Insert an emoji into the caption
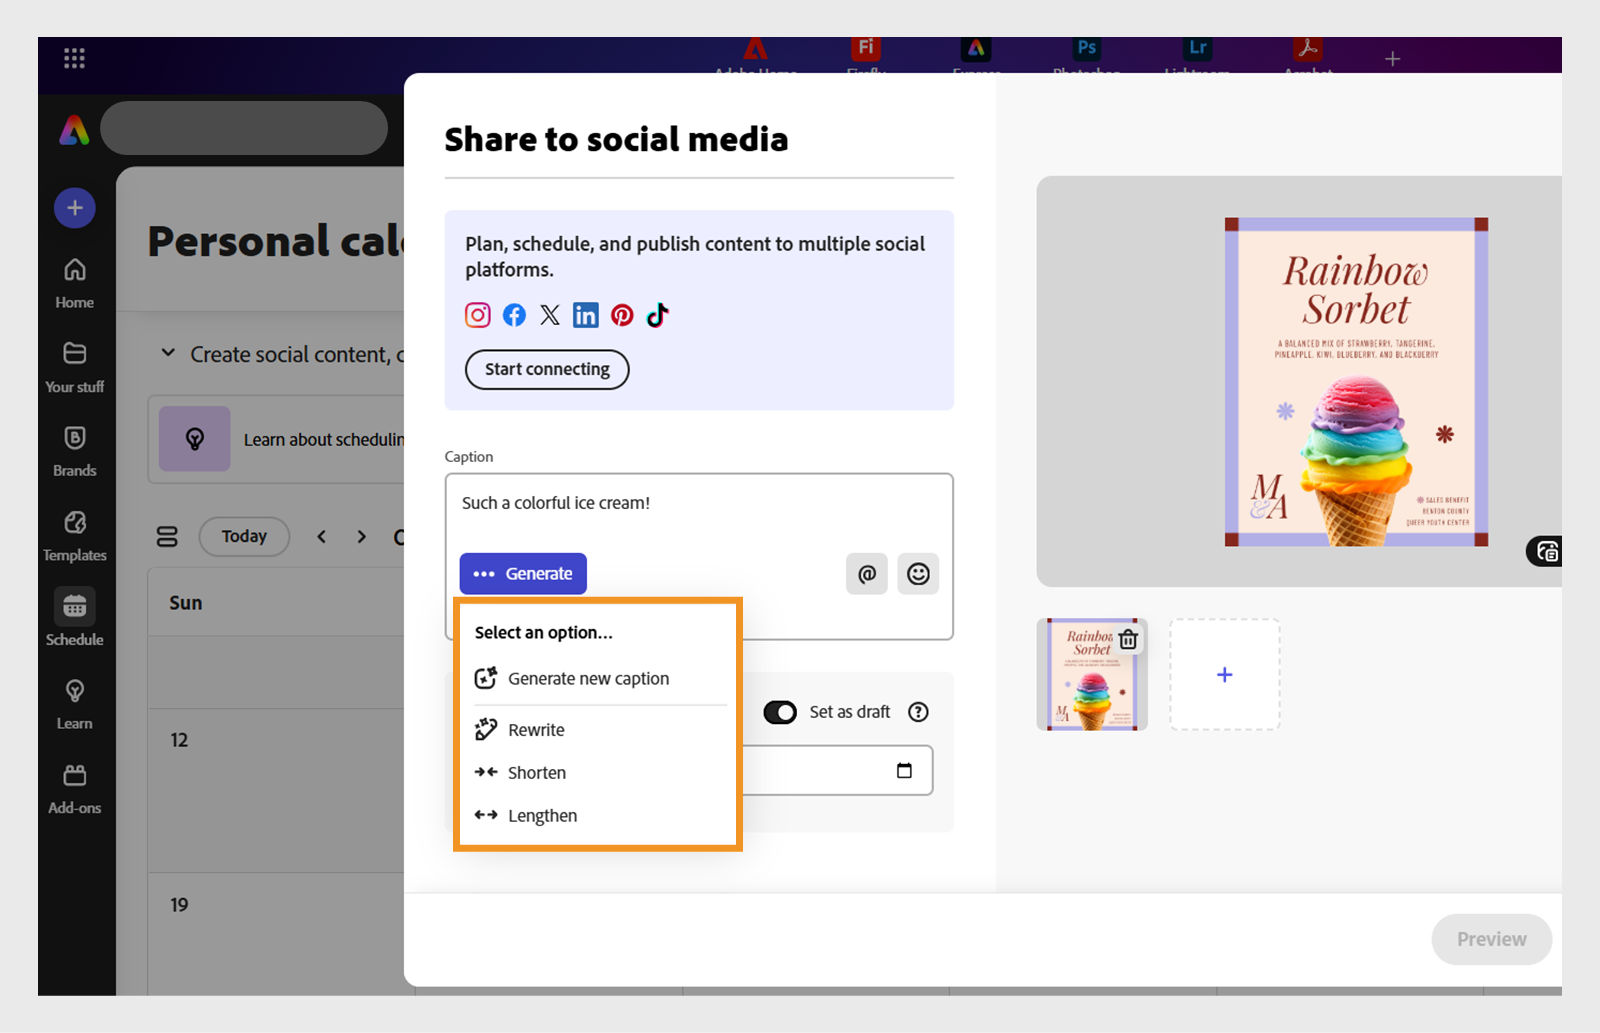 pyautogui.click(x=918, y=574)
